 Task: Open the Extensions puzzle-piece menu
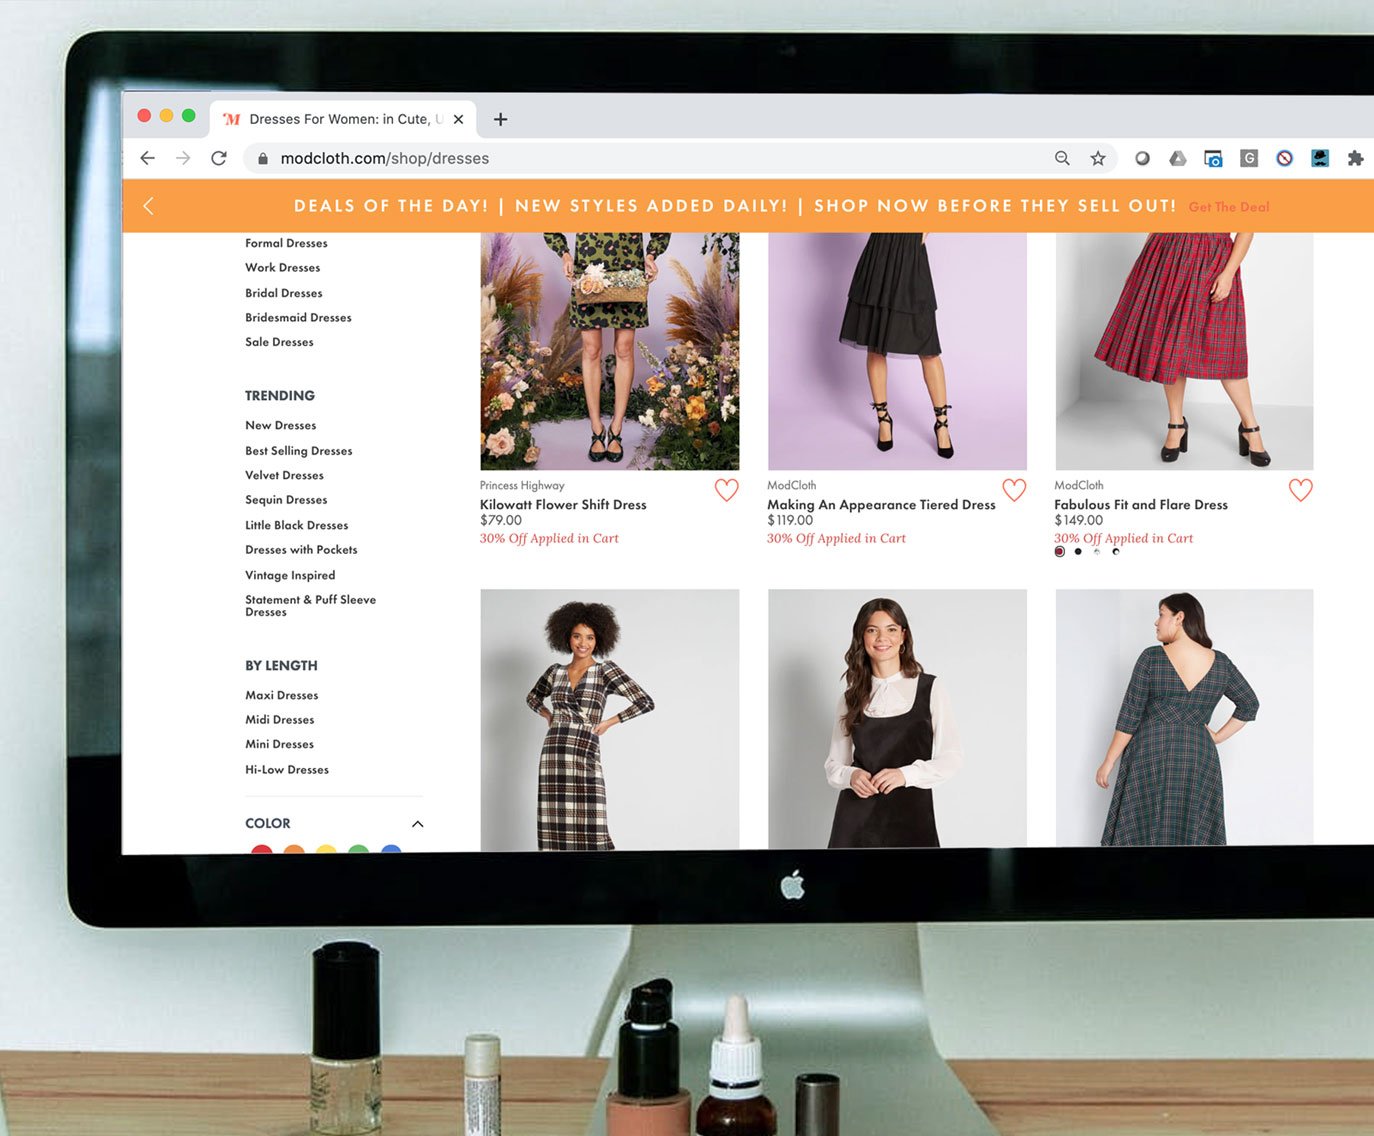click(x=1356, y=158)
